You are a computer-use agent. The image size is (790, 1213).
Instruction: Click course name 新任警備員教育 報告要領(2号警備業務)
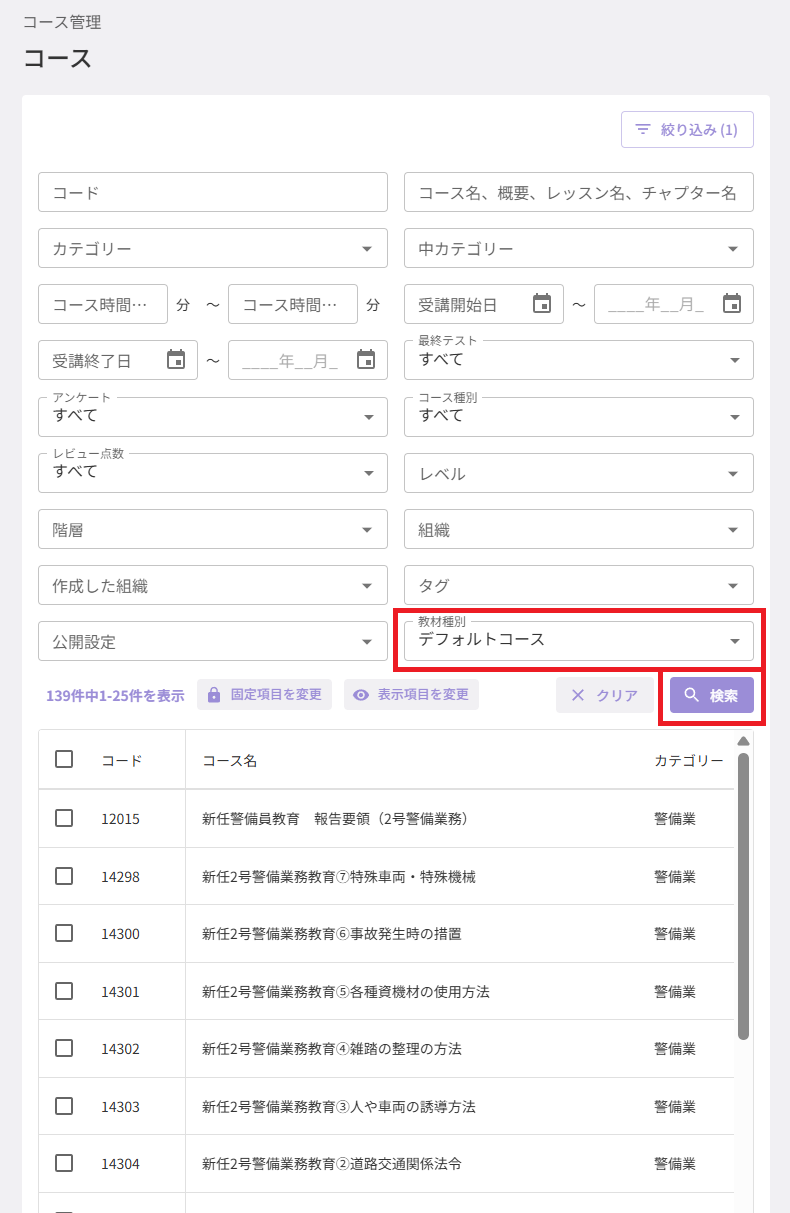tap(335, 818)
